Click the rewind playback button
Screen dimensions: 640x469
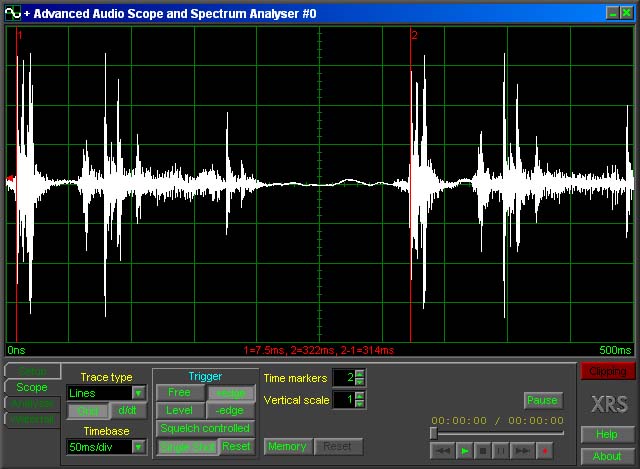(443, 451)
